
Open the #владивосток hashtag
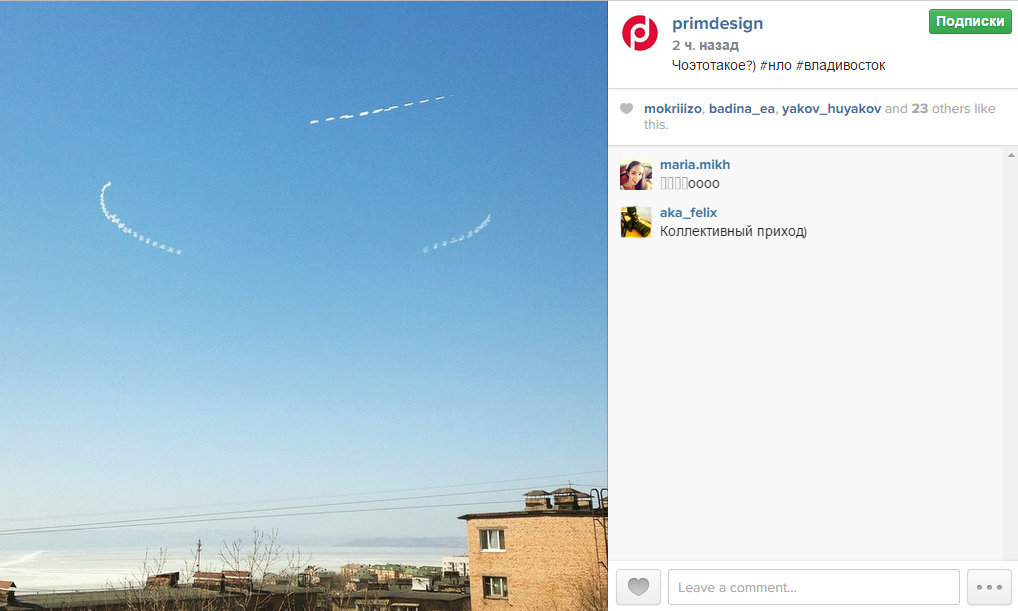(x=841, y=66)
